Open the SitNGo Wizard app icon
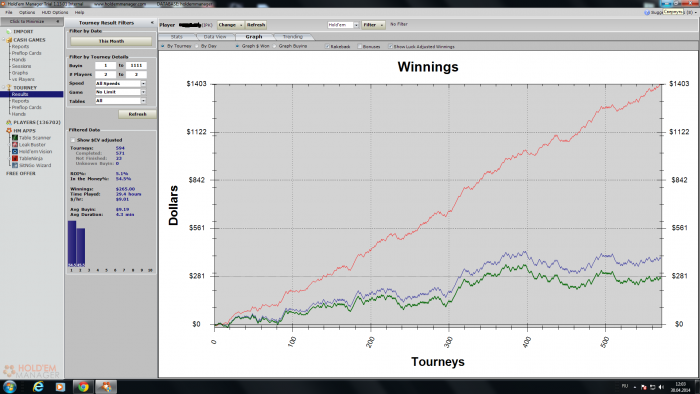Image resolution: width=700 pixels, height=394 pixels. tap(15, 165)
